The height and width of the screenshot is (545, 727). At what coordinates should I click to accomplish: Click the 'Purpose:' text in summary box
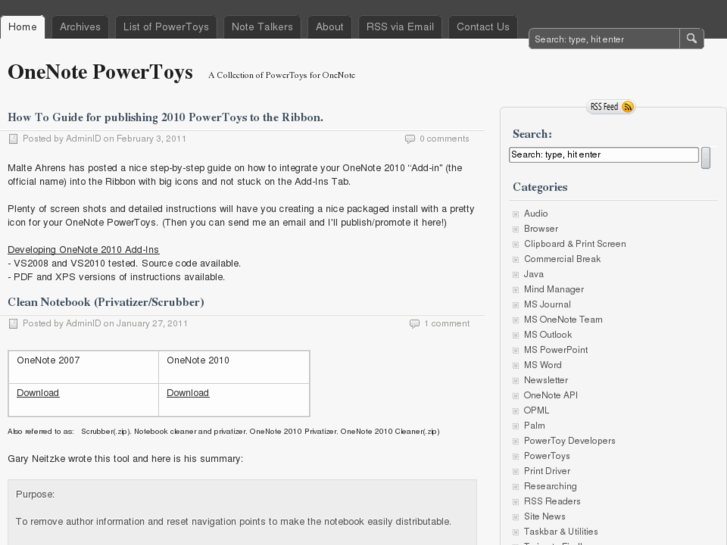click(35, 494)
